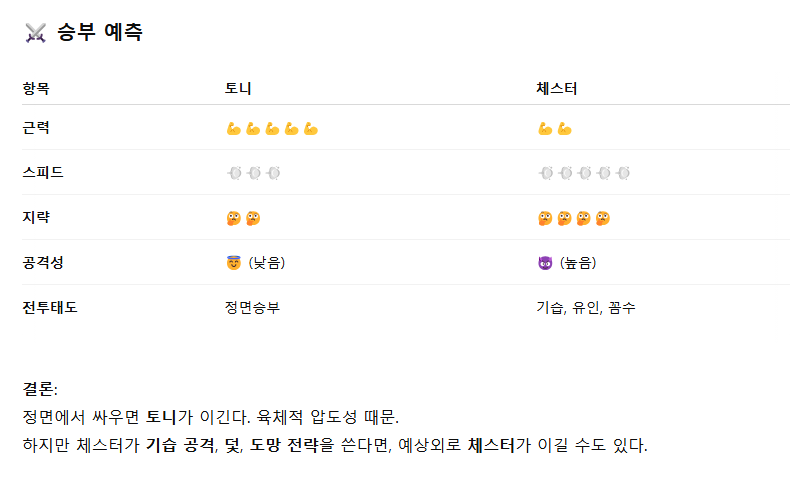Click the first thinking emoji in Toni's 지략 row
The width and height of the screenshot is (805, 477).
point(234,218)
